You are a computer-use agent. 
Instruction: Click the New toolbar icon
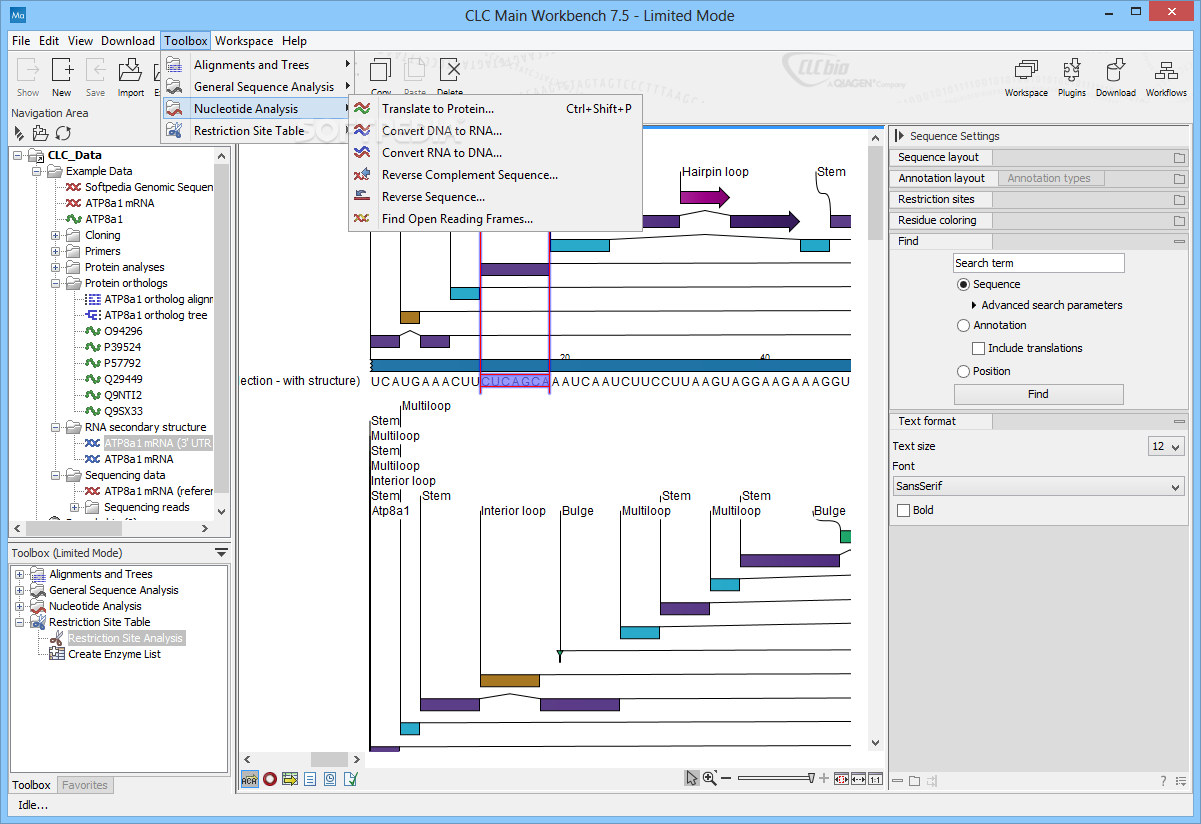click(x=62, y=76)
